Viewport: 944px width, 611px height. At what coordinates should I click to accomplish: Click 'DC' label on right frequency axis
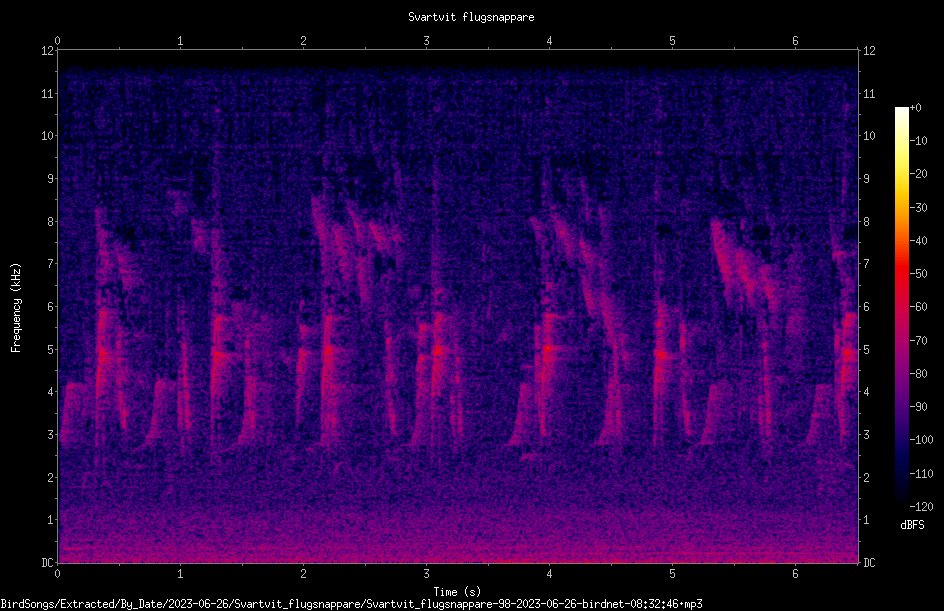pyautogui.click(x=869, y=563)
